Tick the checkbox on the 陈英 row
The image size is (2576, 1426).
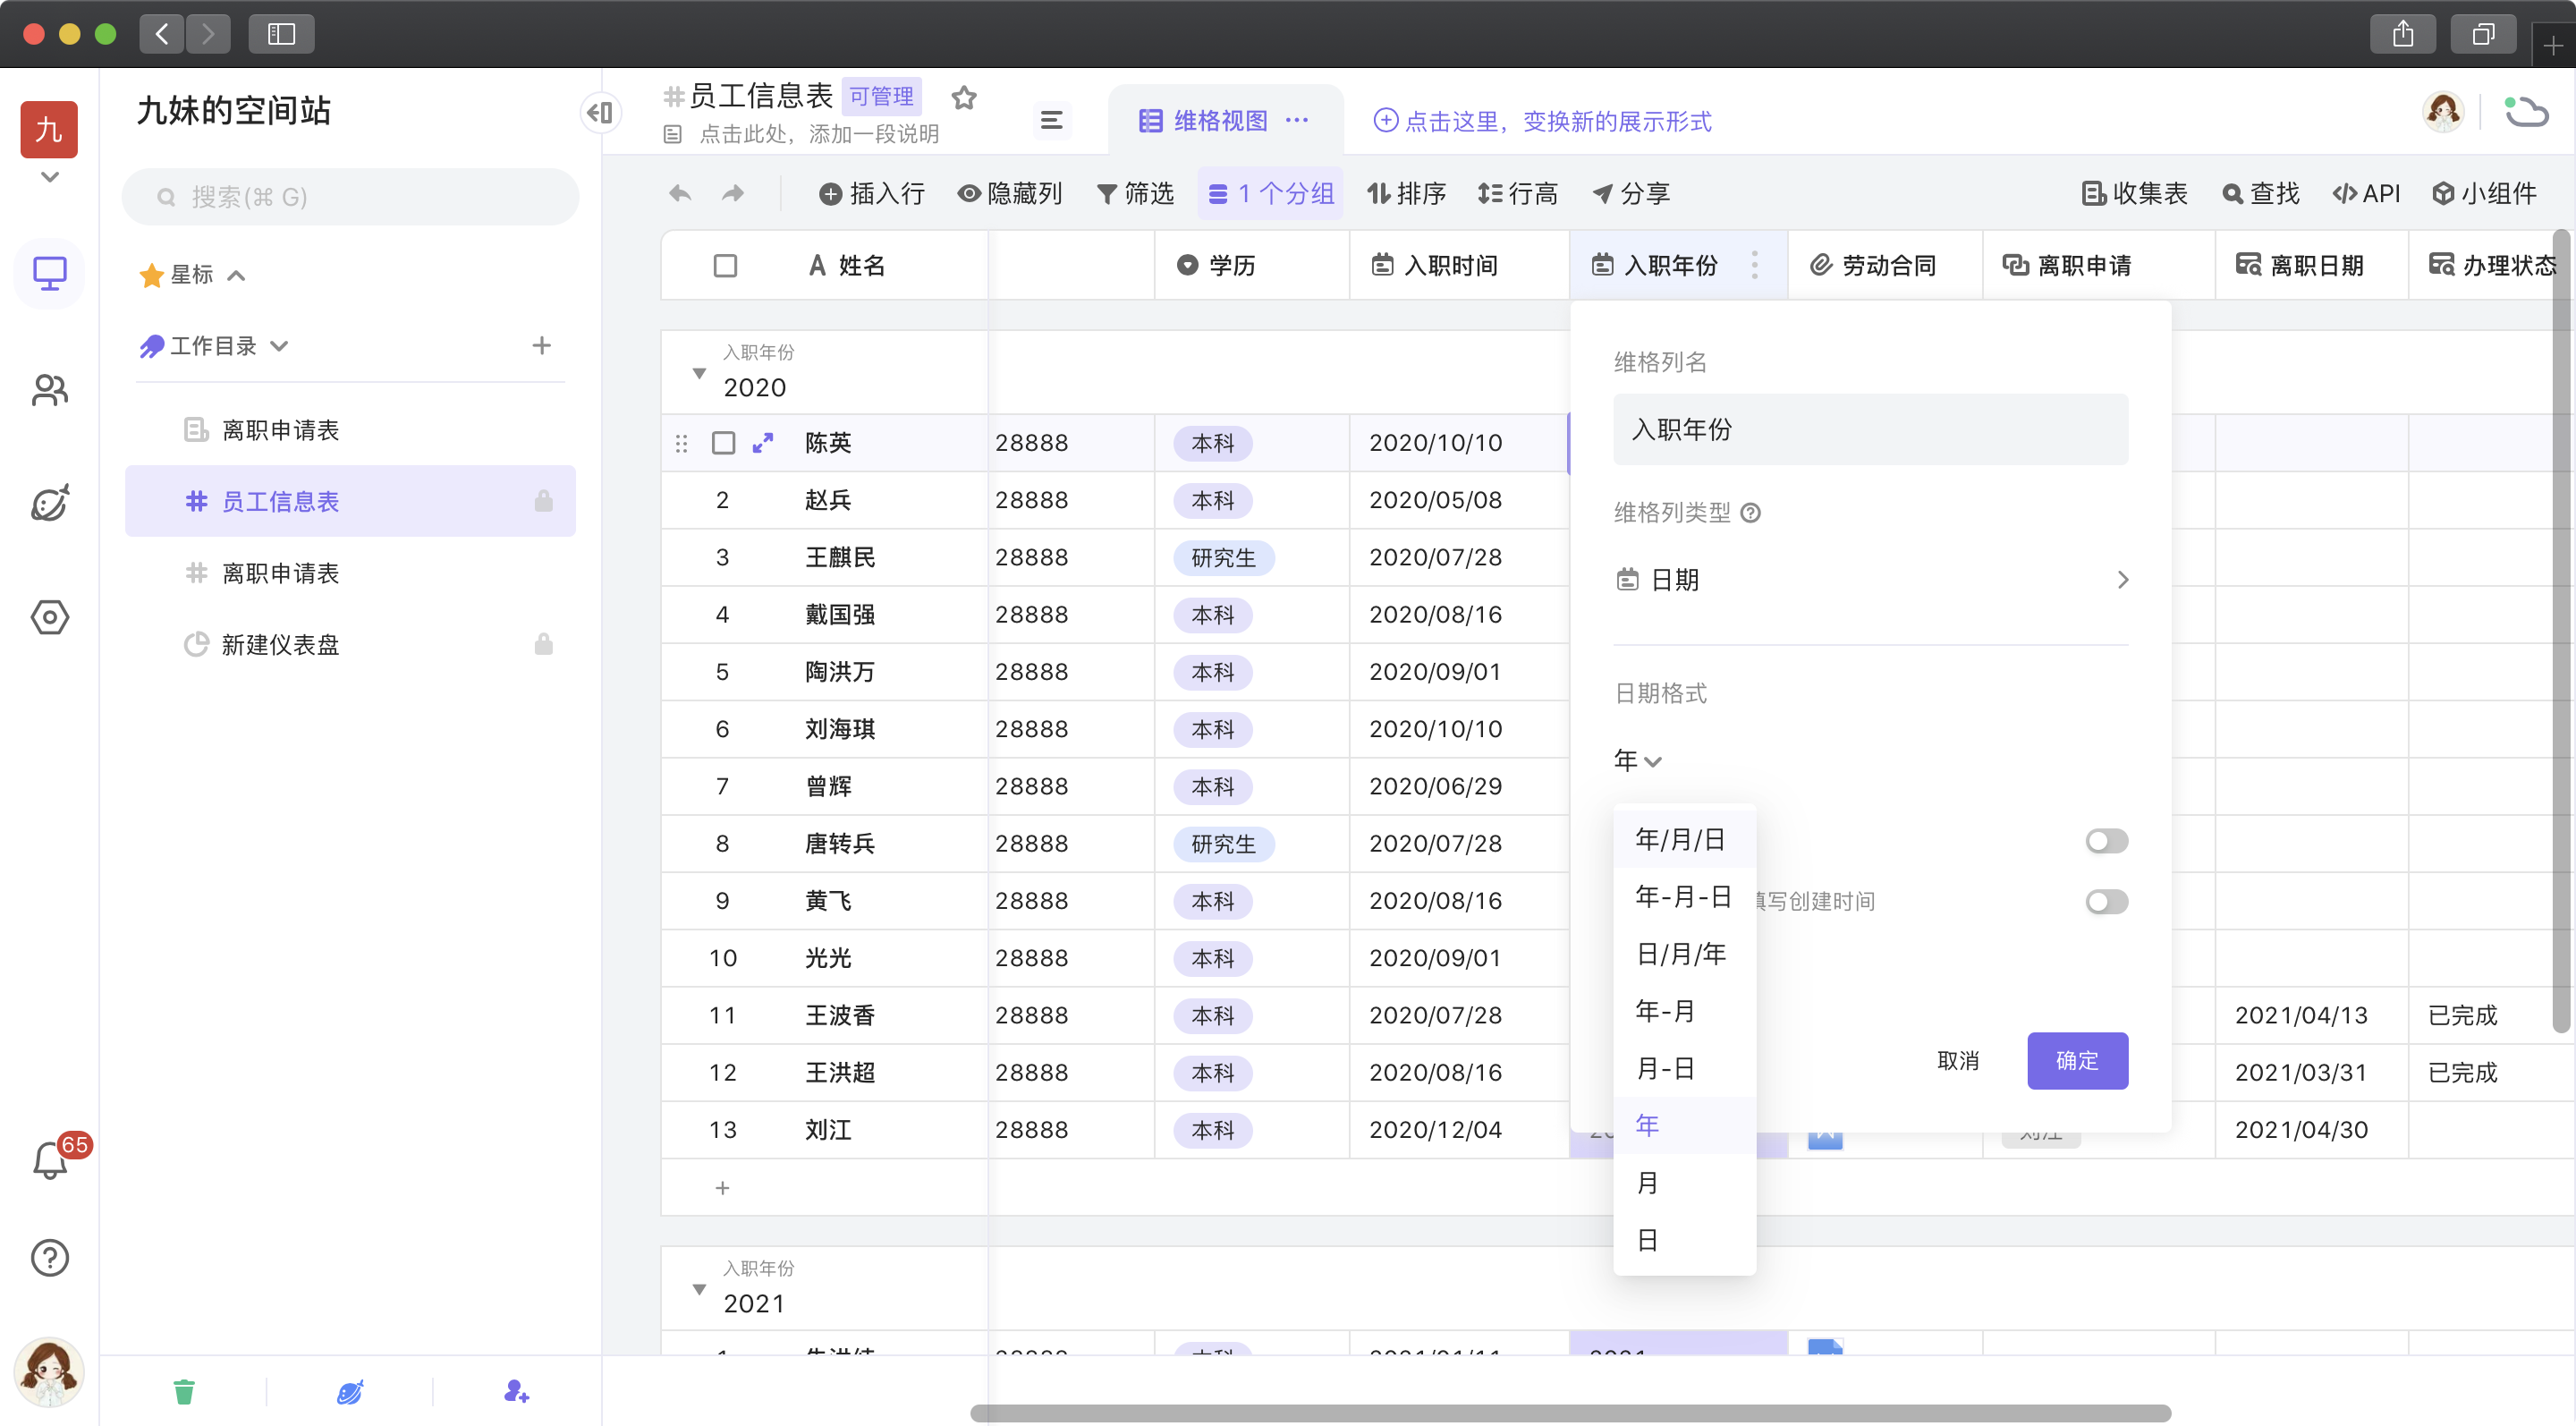723,442
